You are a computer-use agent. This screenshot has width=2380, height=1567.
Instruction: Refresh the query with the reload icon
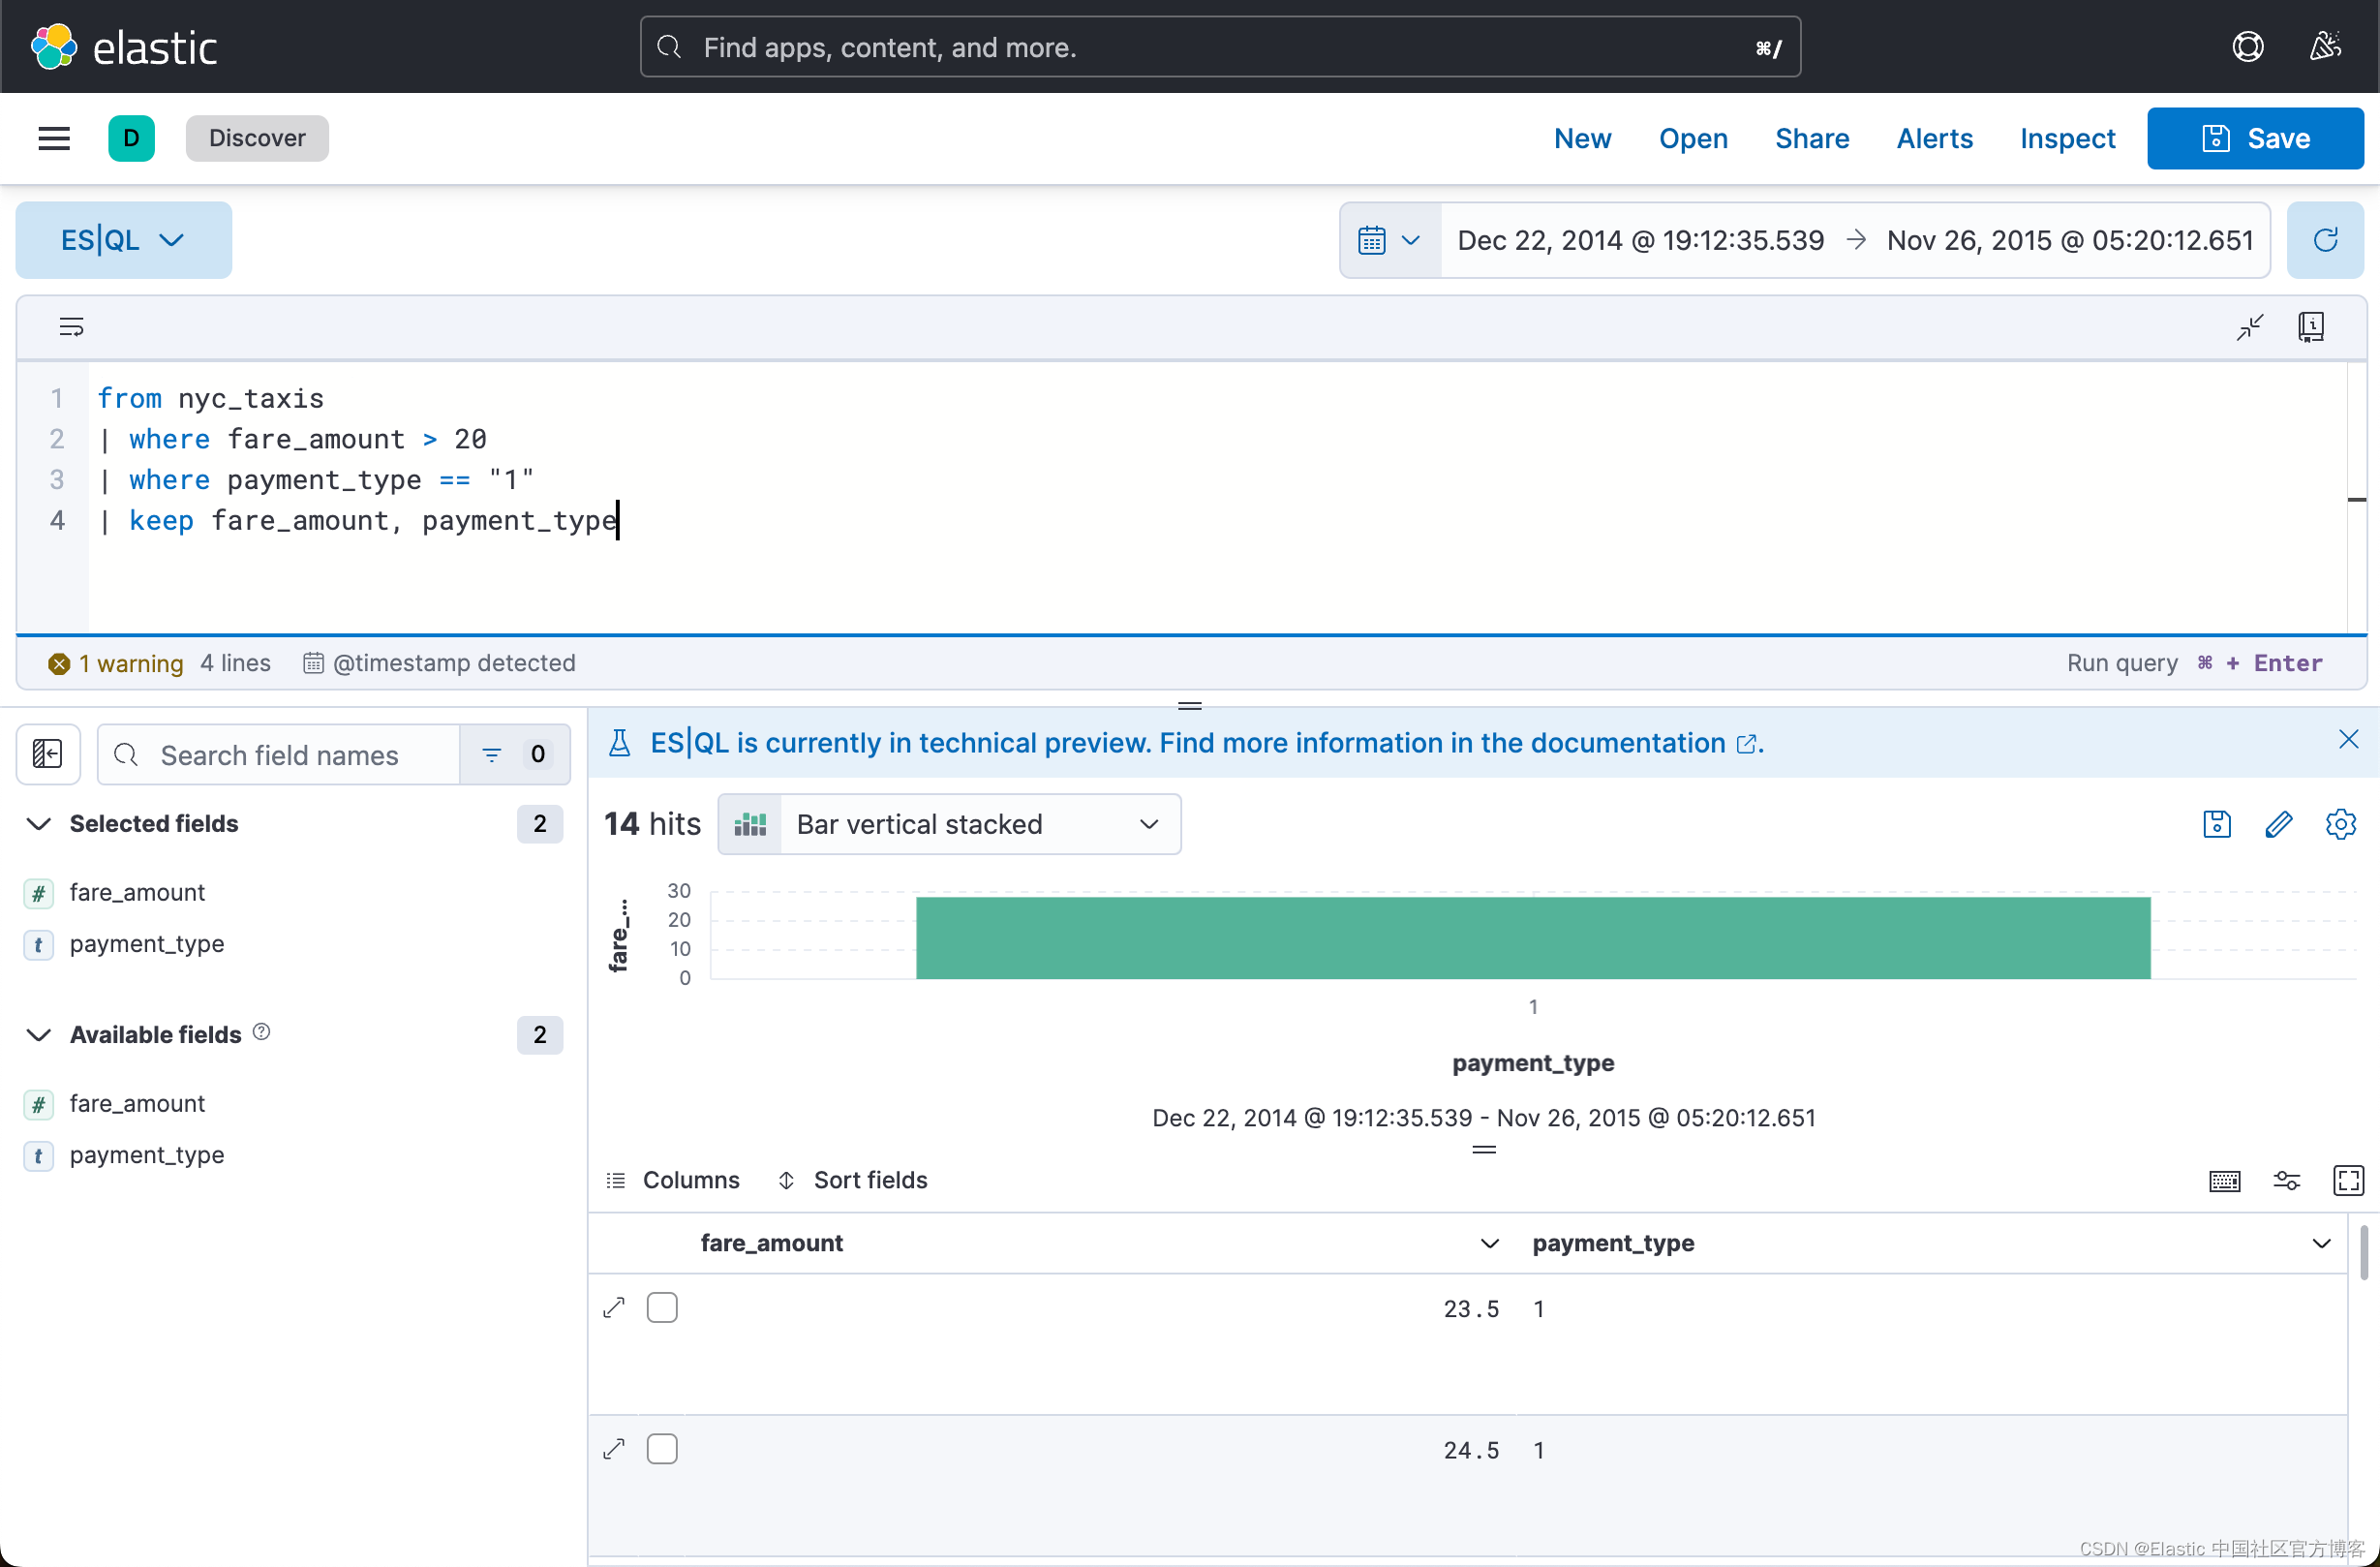pyautogui.click(x=2327, y=239)
